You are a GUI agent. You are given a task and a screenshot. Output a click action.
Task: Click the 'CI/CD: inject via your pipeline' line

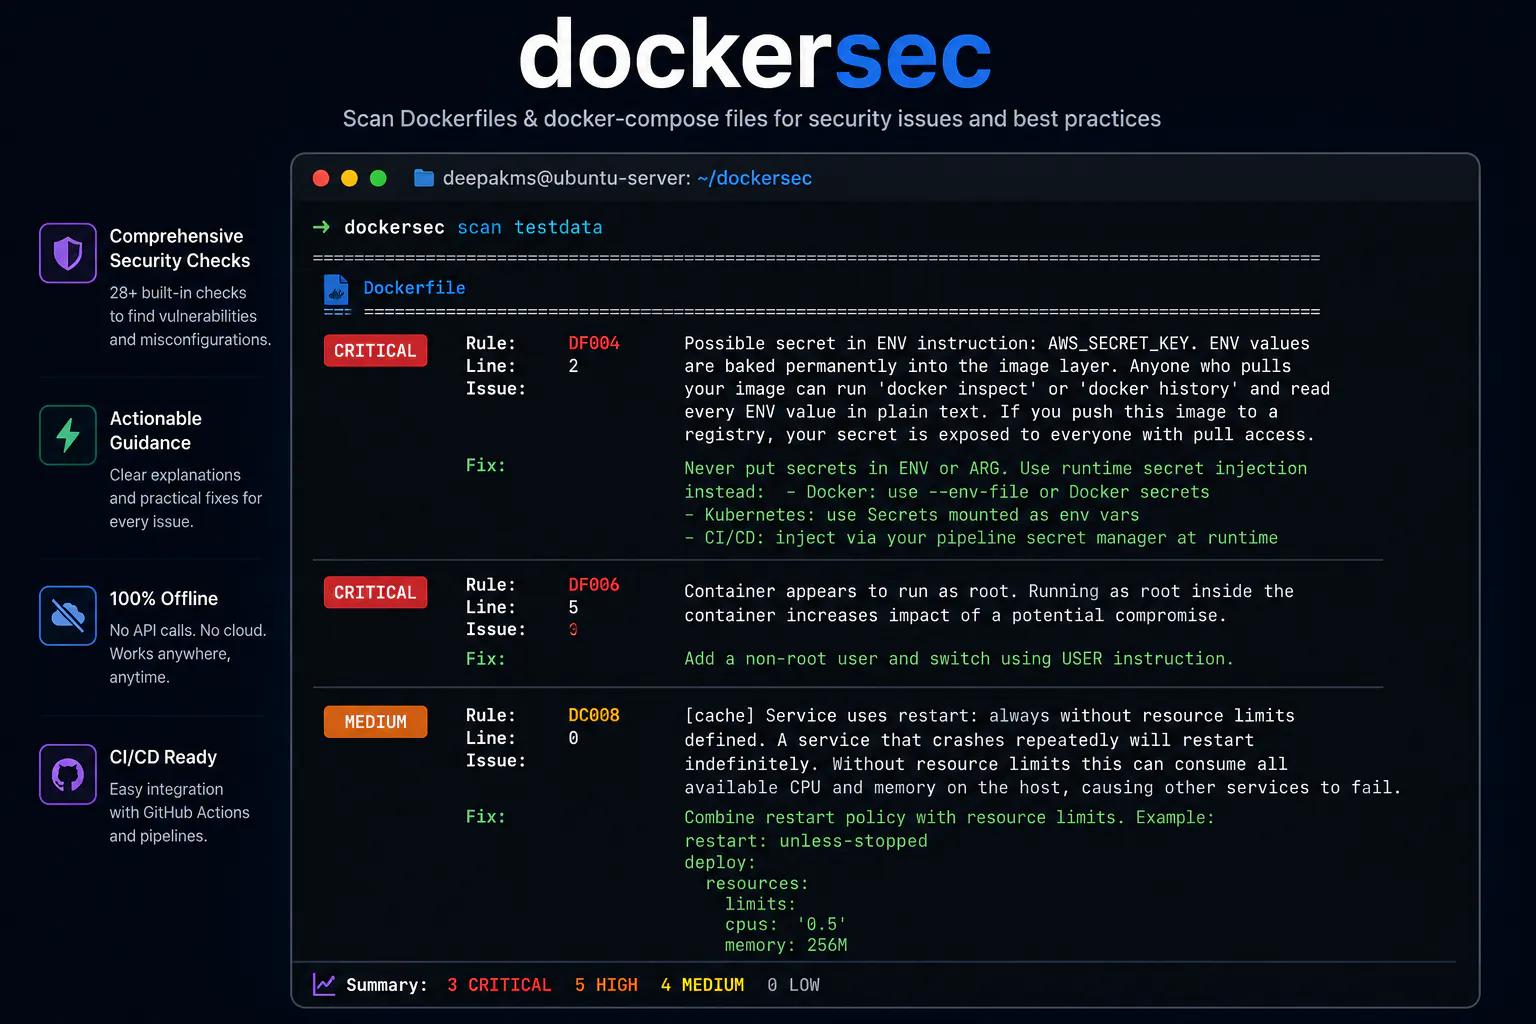click(x=981, y=538)
